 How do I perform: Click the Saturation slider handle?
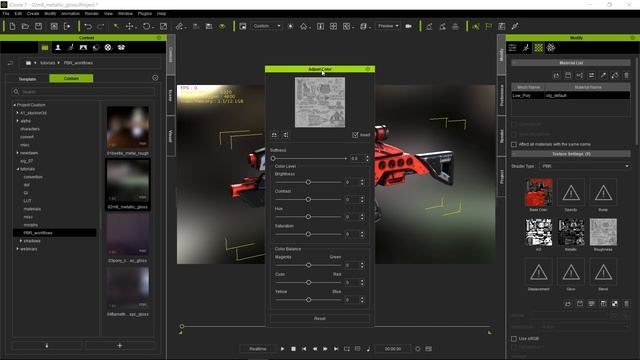point(309,234)
